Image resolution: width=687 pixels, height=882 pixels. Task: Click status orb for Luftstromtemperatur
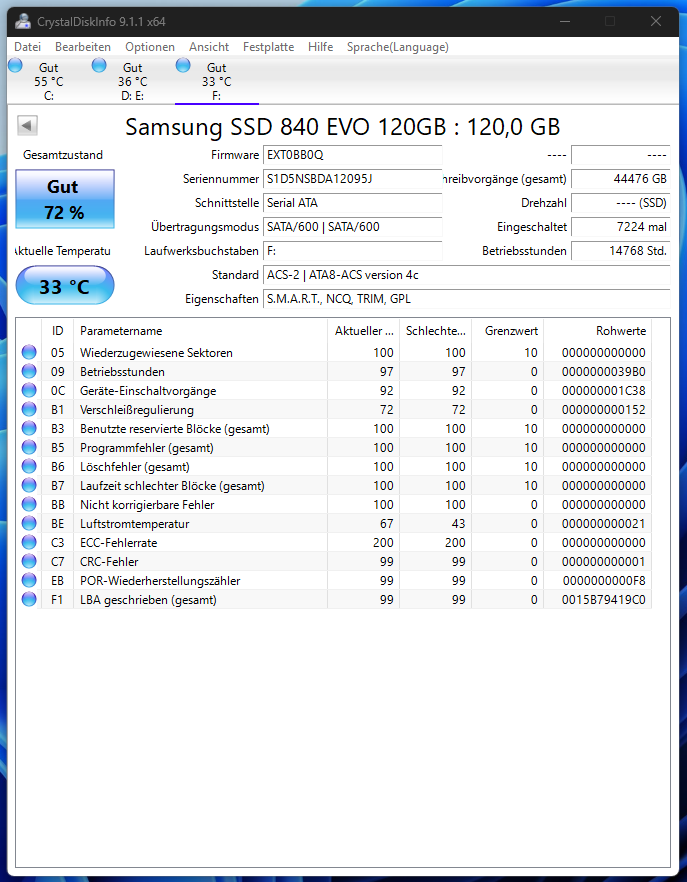(29, 524)
